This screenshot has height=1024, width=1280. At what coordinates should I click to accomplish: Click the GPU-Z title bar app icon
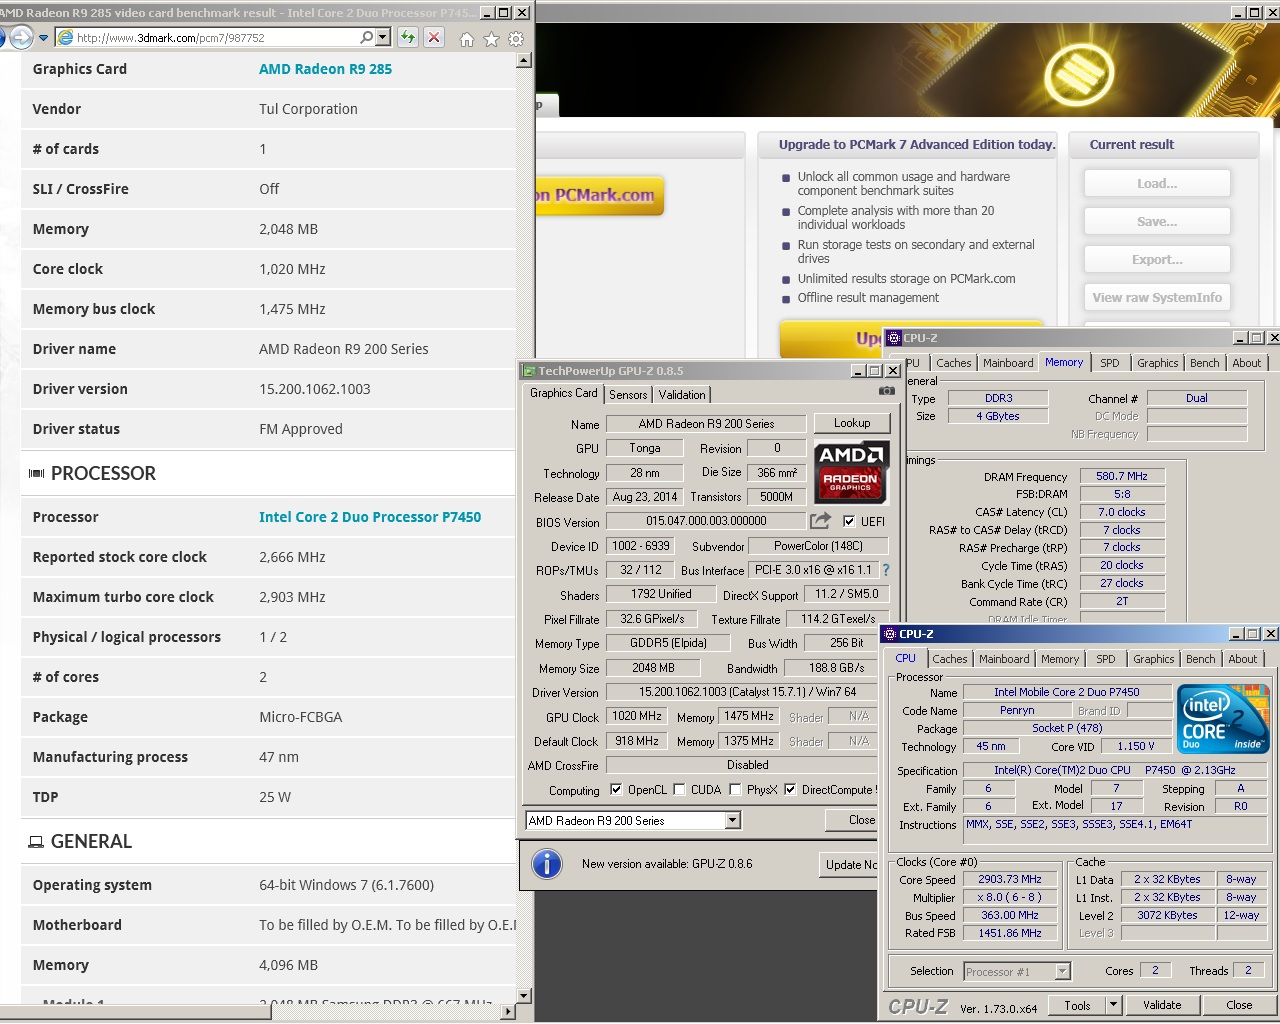[x=529, y=371]
